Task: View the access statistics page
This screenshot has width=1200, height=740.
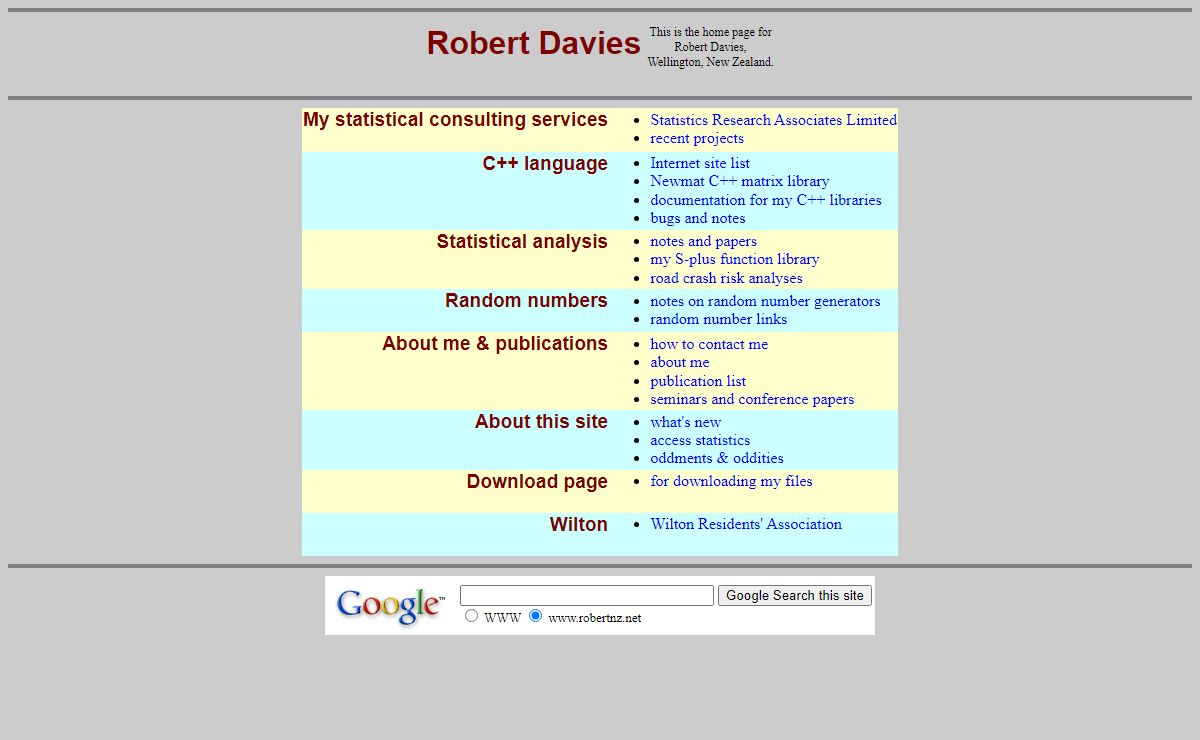Action: [x=700, y=440]
